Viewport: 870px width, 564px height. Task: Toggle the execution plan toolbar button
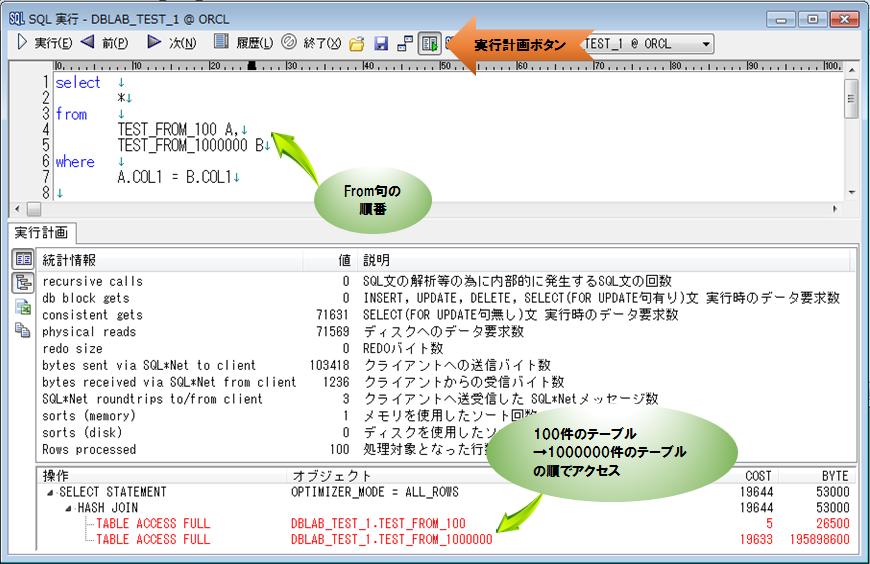tap(431, 44)
